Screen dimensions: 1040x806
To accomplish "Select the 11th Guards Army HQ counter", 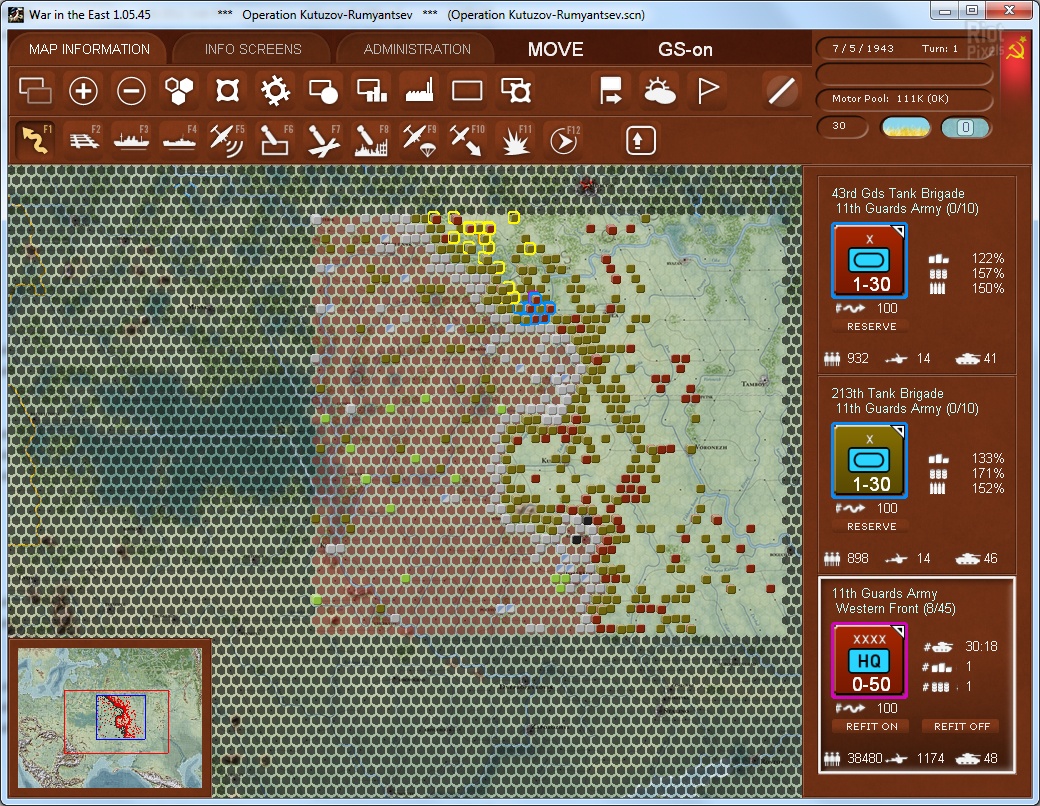I will [869, 660].
